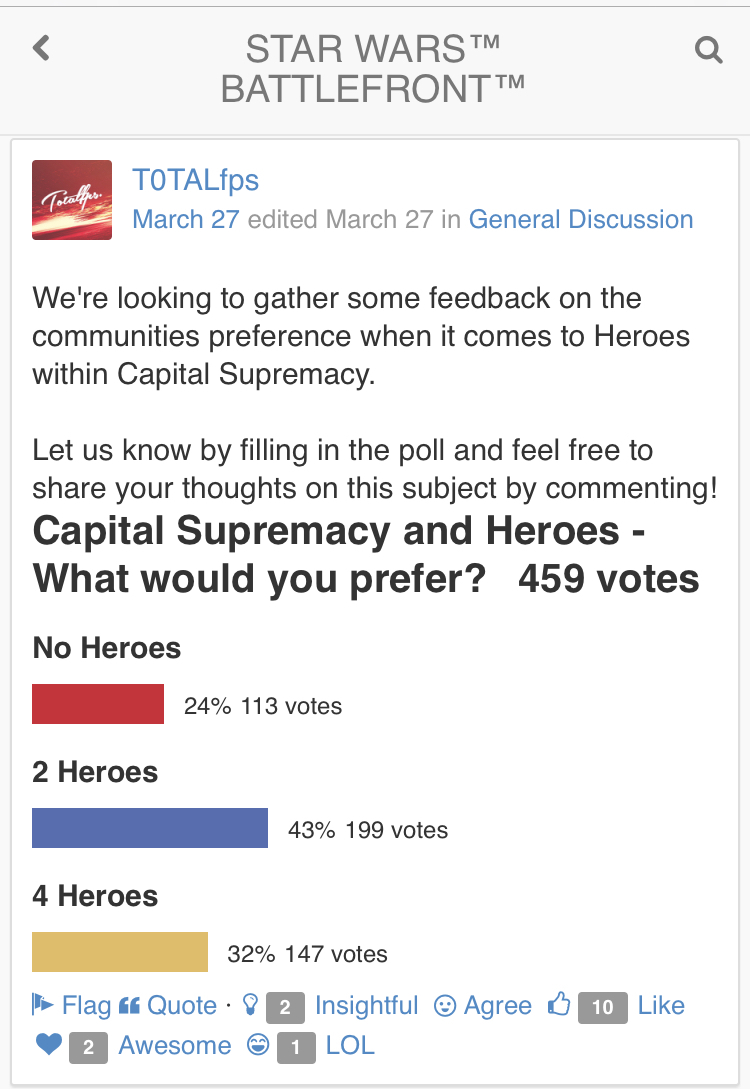
Task: Click the lightbulb Insightful icon
Action: (250, 1004)
